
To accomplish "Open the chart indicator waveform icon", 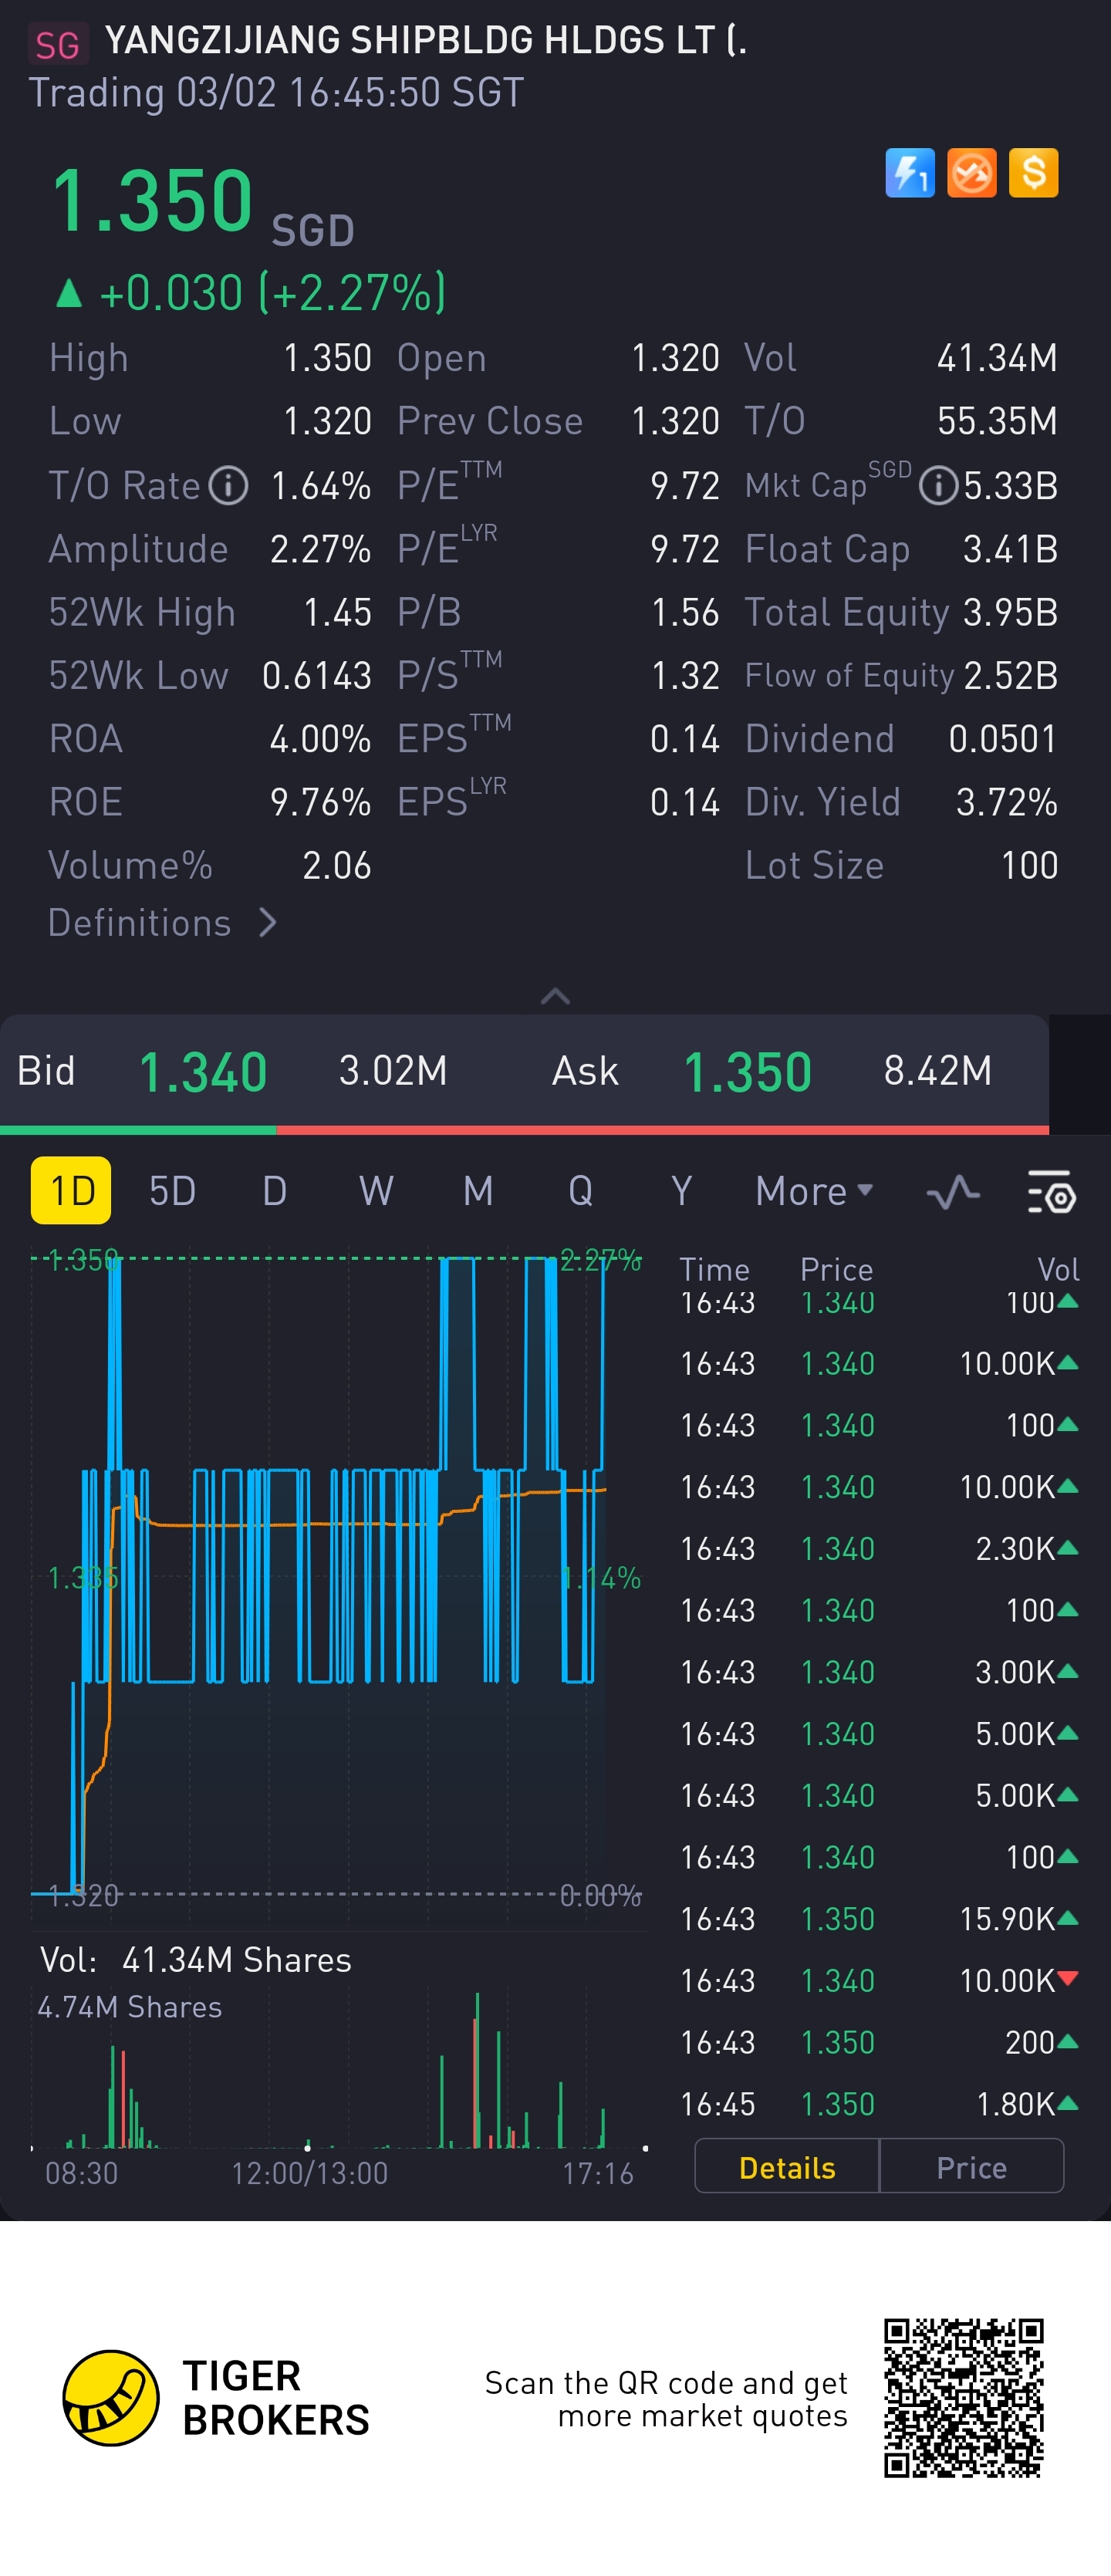I will [x=952, y=1191].
